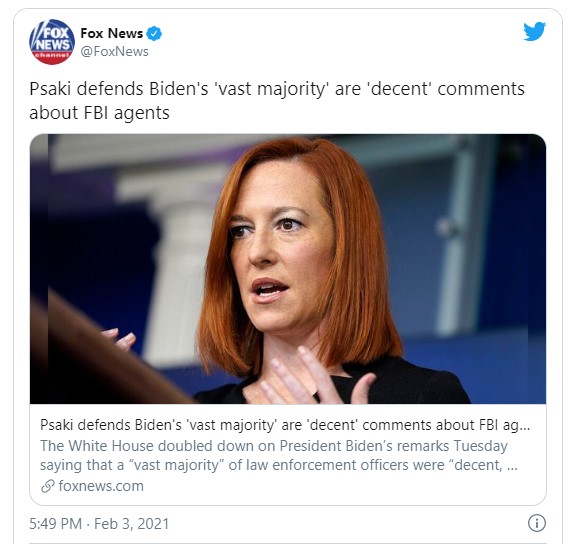
Task: Click the blue Twitter bird icon
Action: coord(534,32)
